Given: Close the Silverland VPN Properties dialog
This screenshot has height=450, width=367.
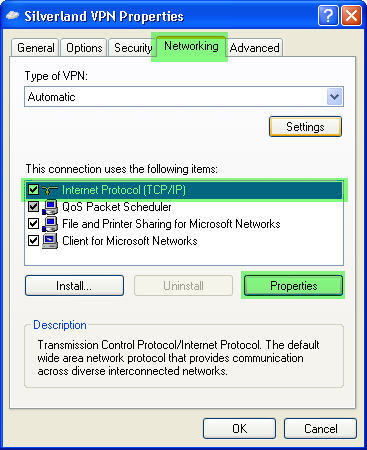Looking at the screenshot, I should point(352,16).
